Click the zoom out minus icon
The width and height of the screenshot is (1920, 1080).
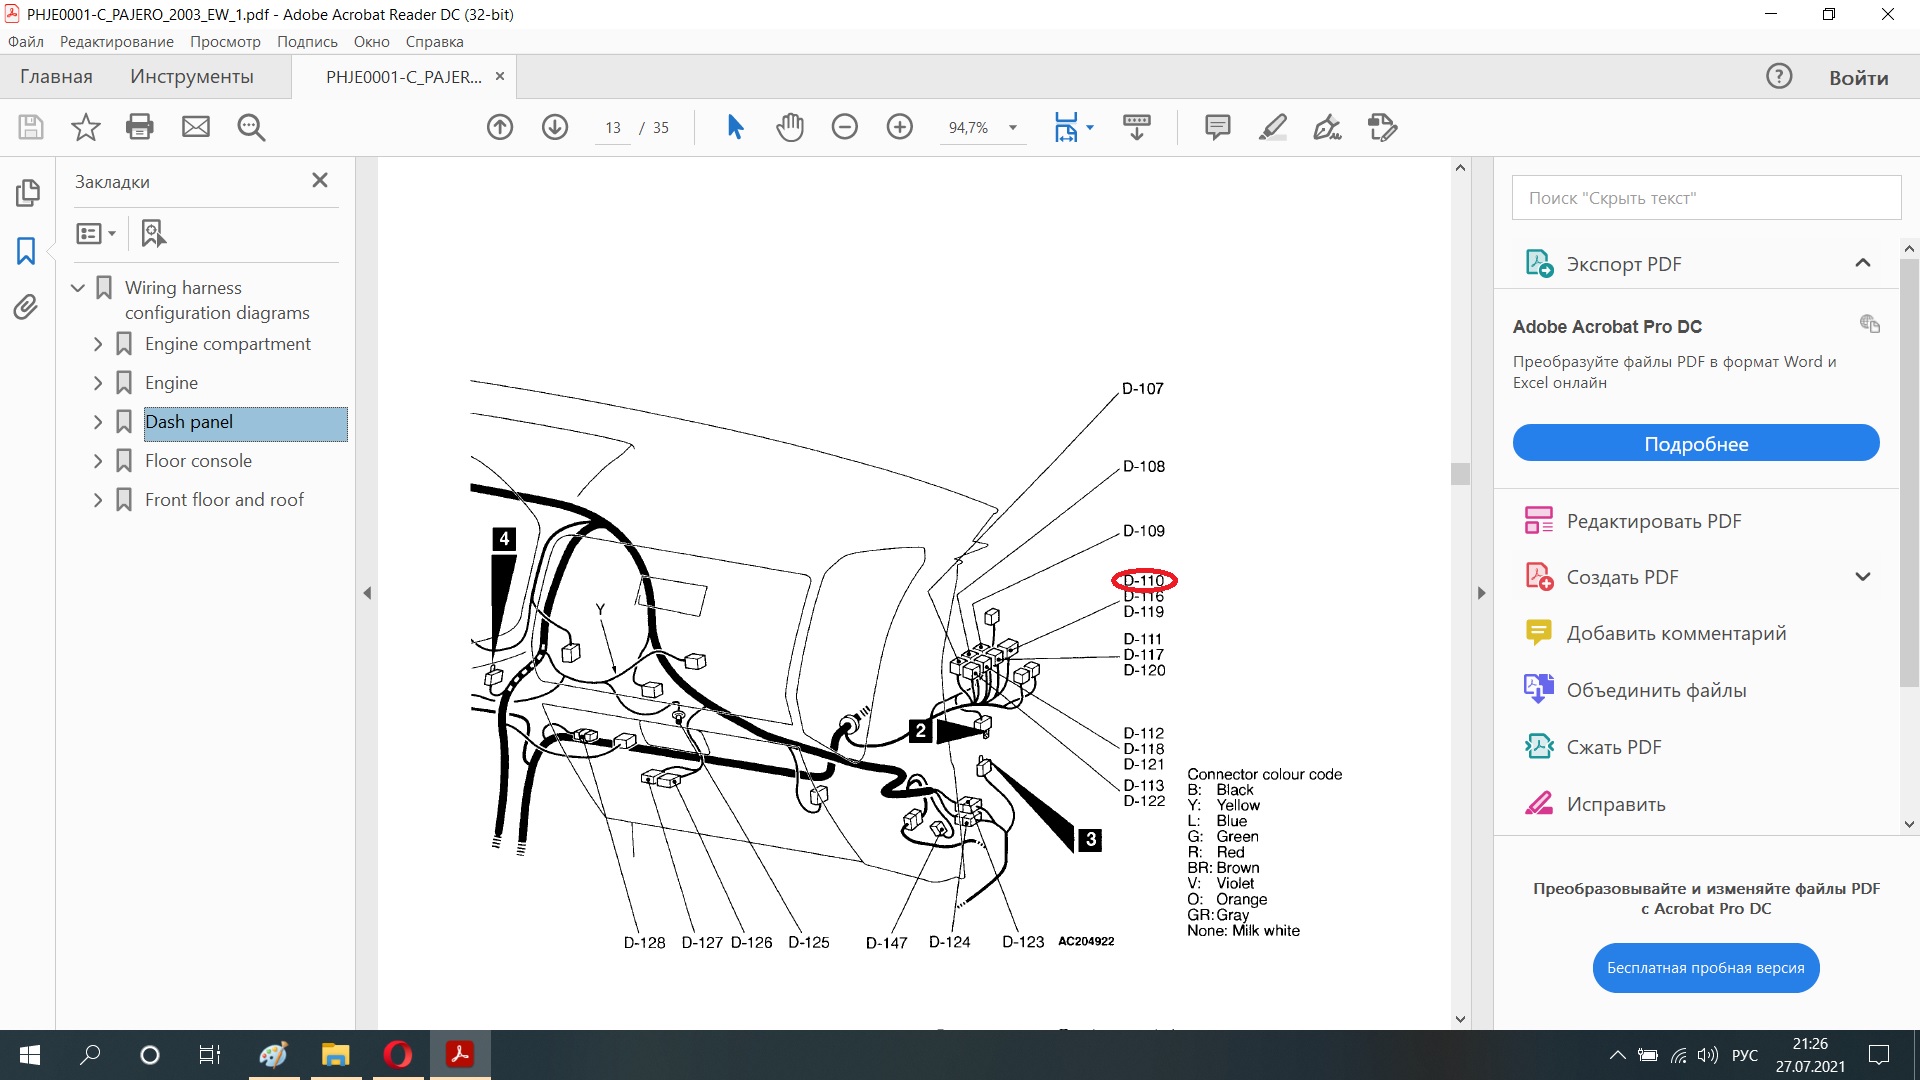pos(845,127)
